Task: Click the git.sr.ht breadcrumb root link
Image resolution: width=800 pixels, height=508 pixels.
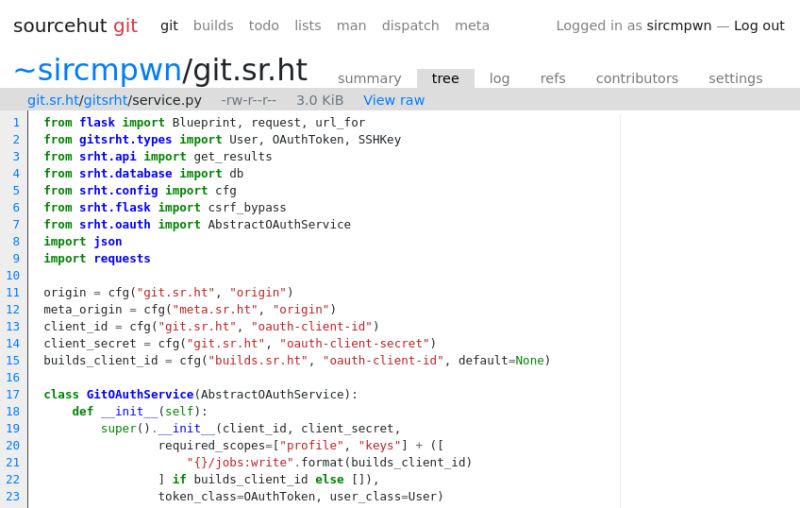Action: (52, 100)
